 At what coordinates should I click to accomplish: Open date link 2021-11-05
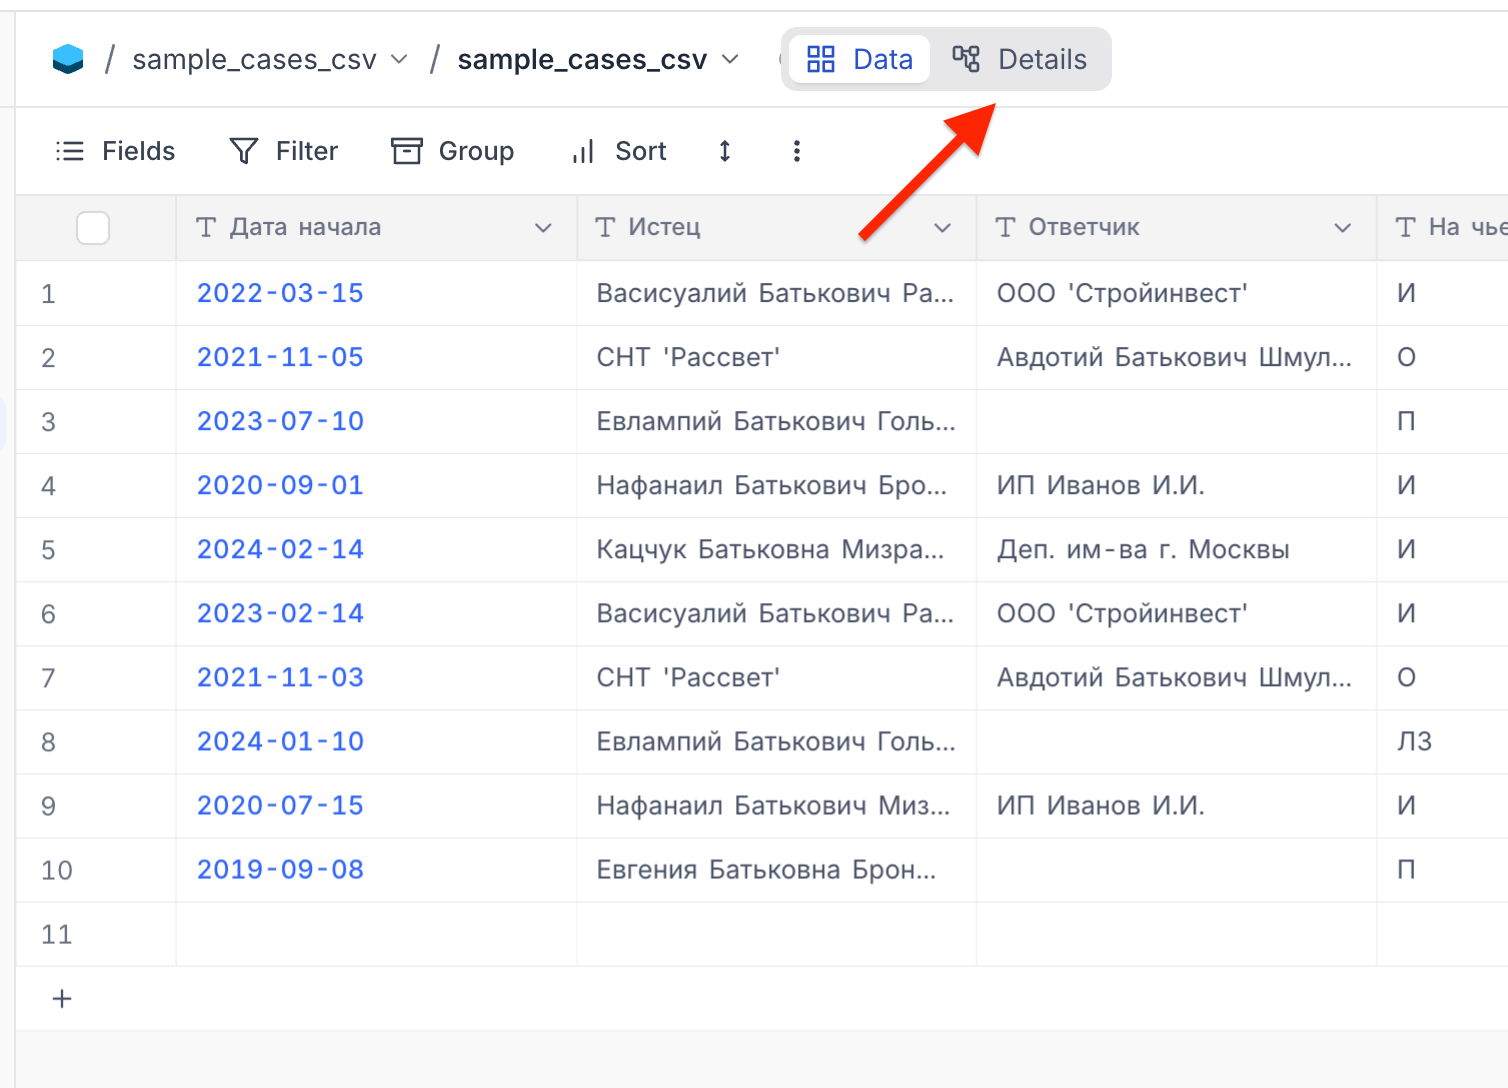280,357
